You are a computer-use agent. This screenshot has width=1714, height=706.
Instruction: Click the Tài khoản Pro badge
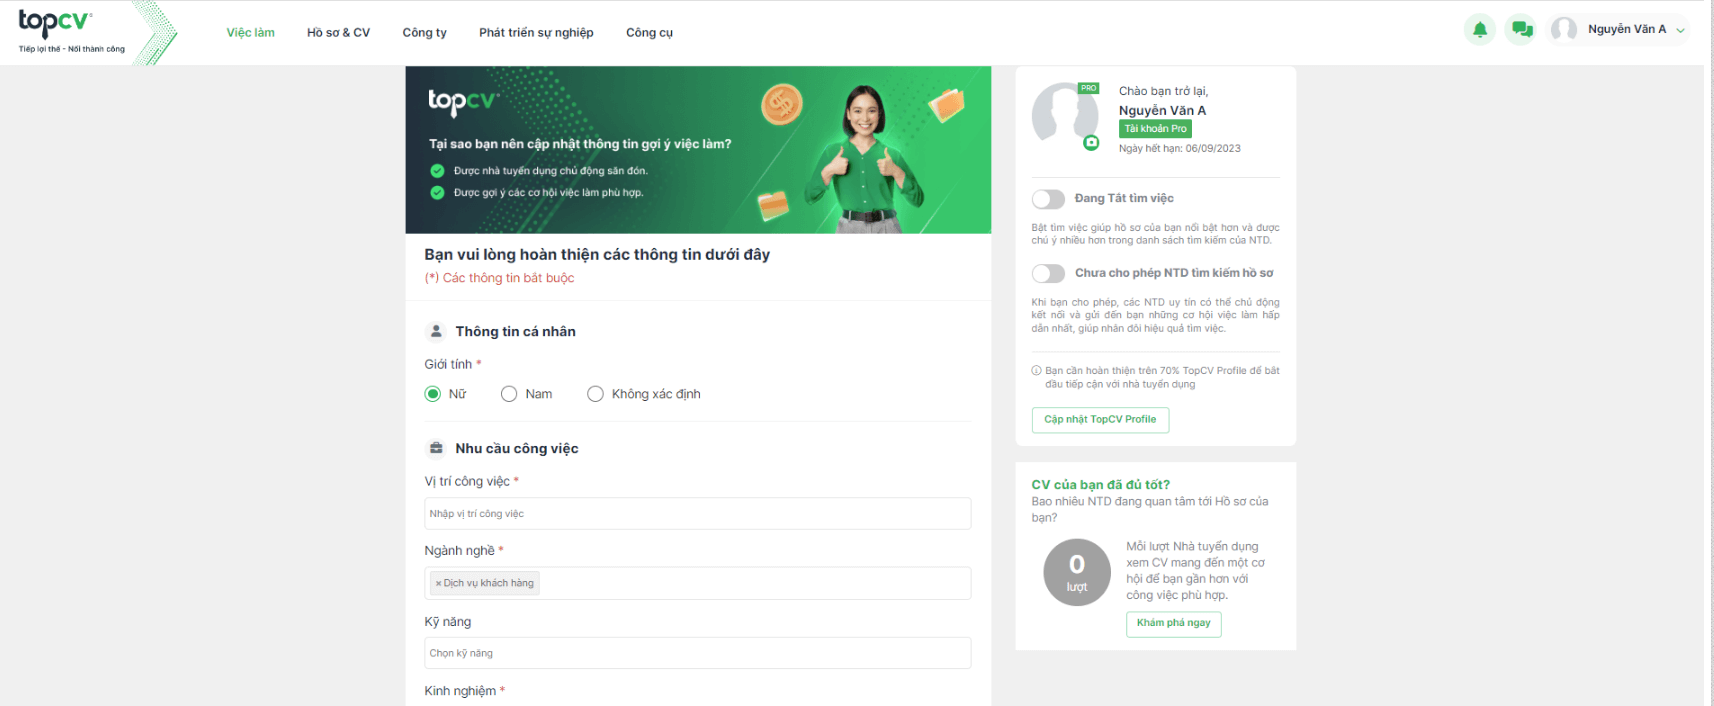click(1155, 129)
